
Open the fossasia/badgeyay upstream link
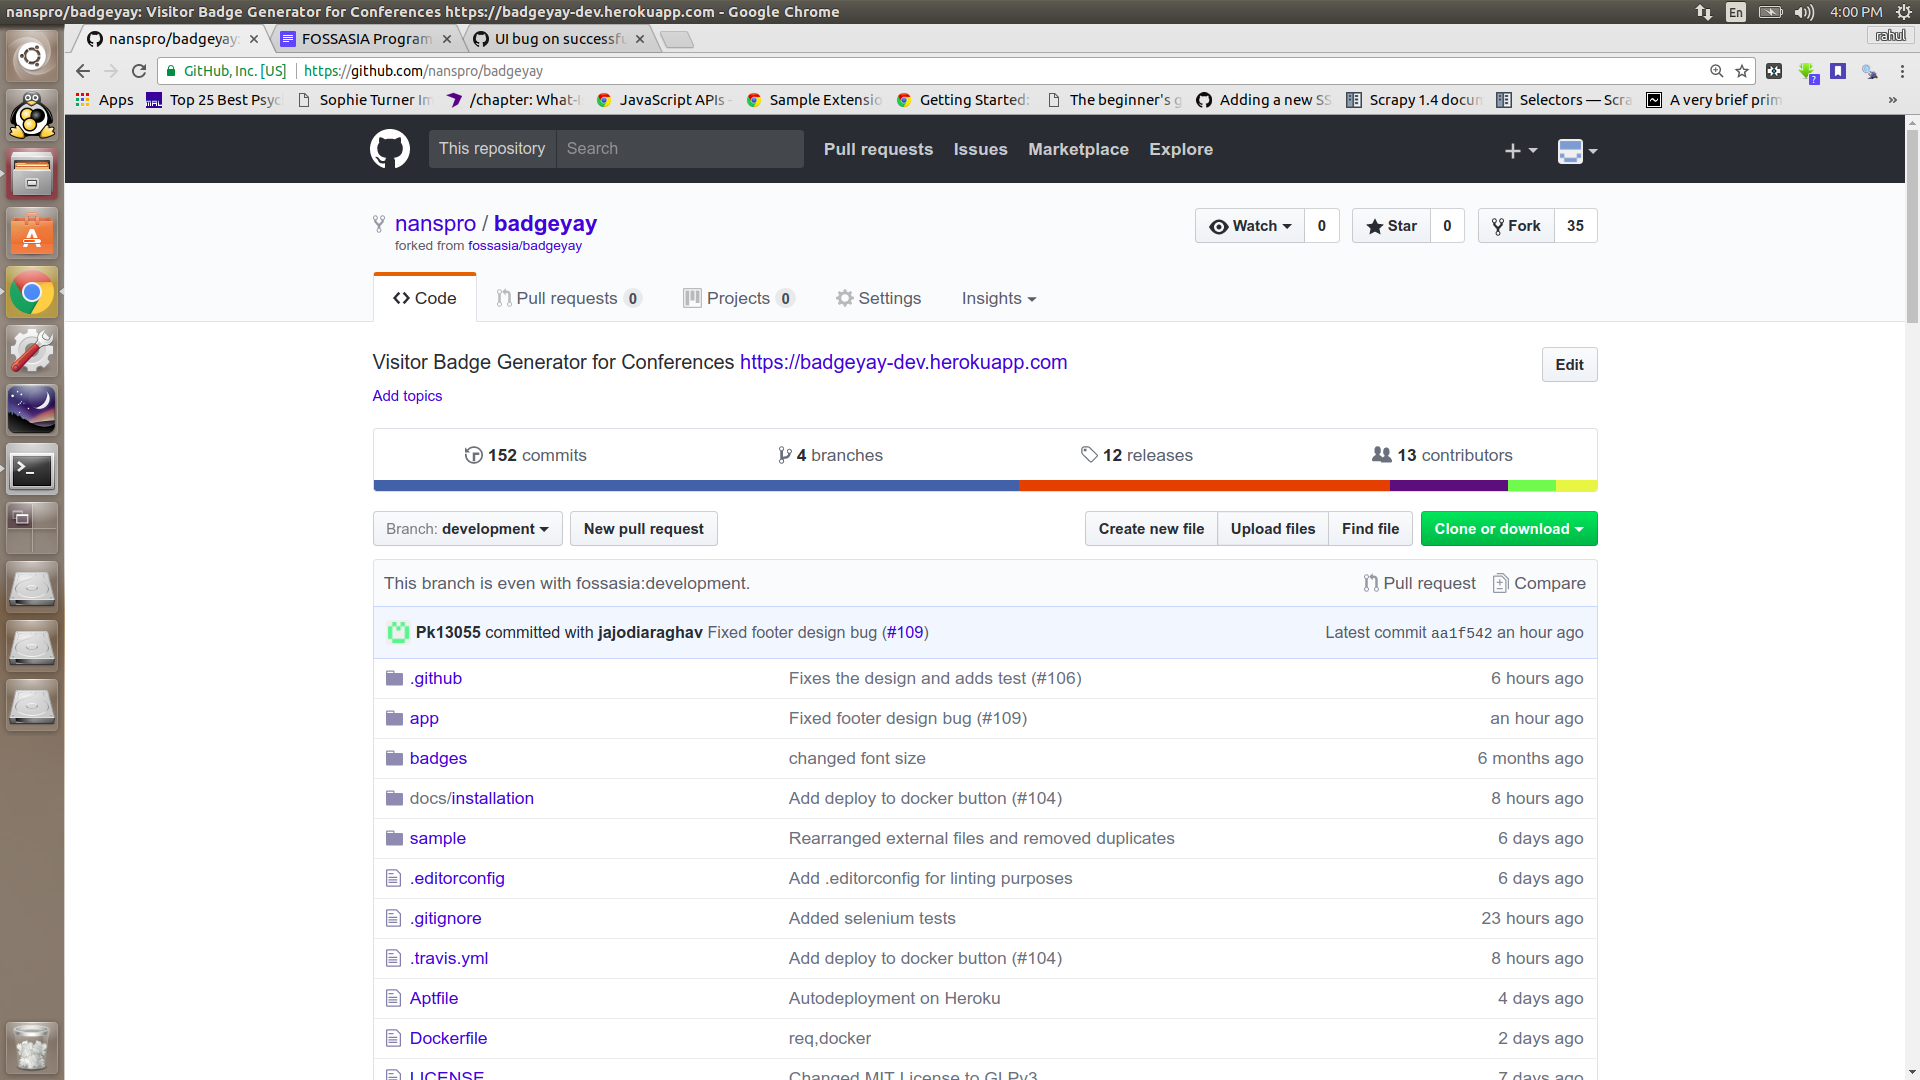pyautogui.click(x=525, y=246)
